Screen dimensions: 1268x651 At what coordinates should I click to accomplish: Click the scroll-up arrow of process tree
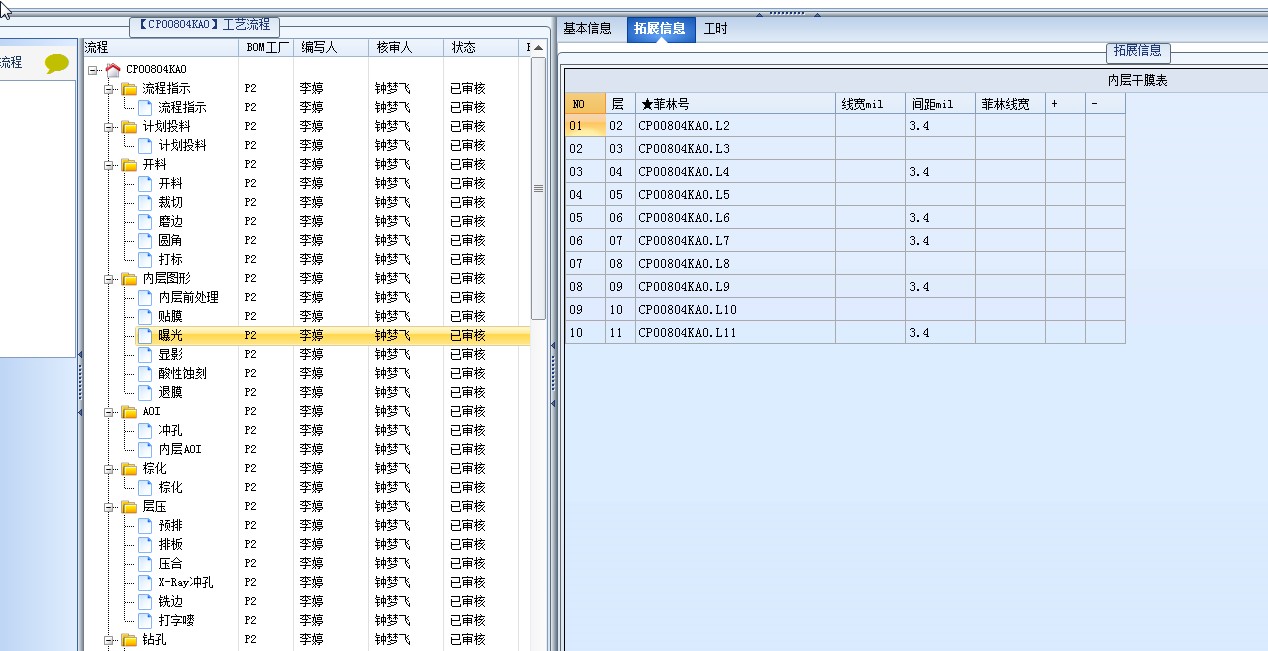(x=538, y=48)
